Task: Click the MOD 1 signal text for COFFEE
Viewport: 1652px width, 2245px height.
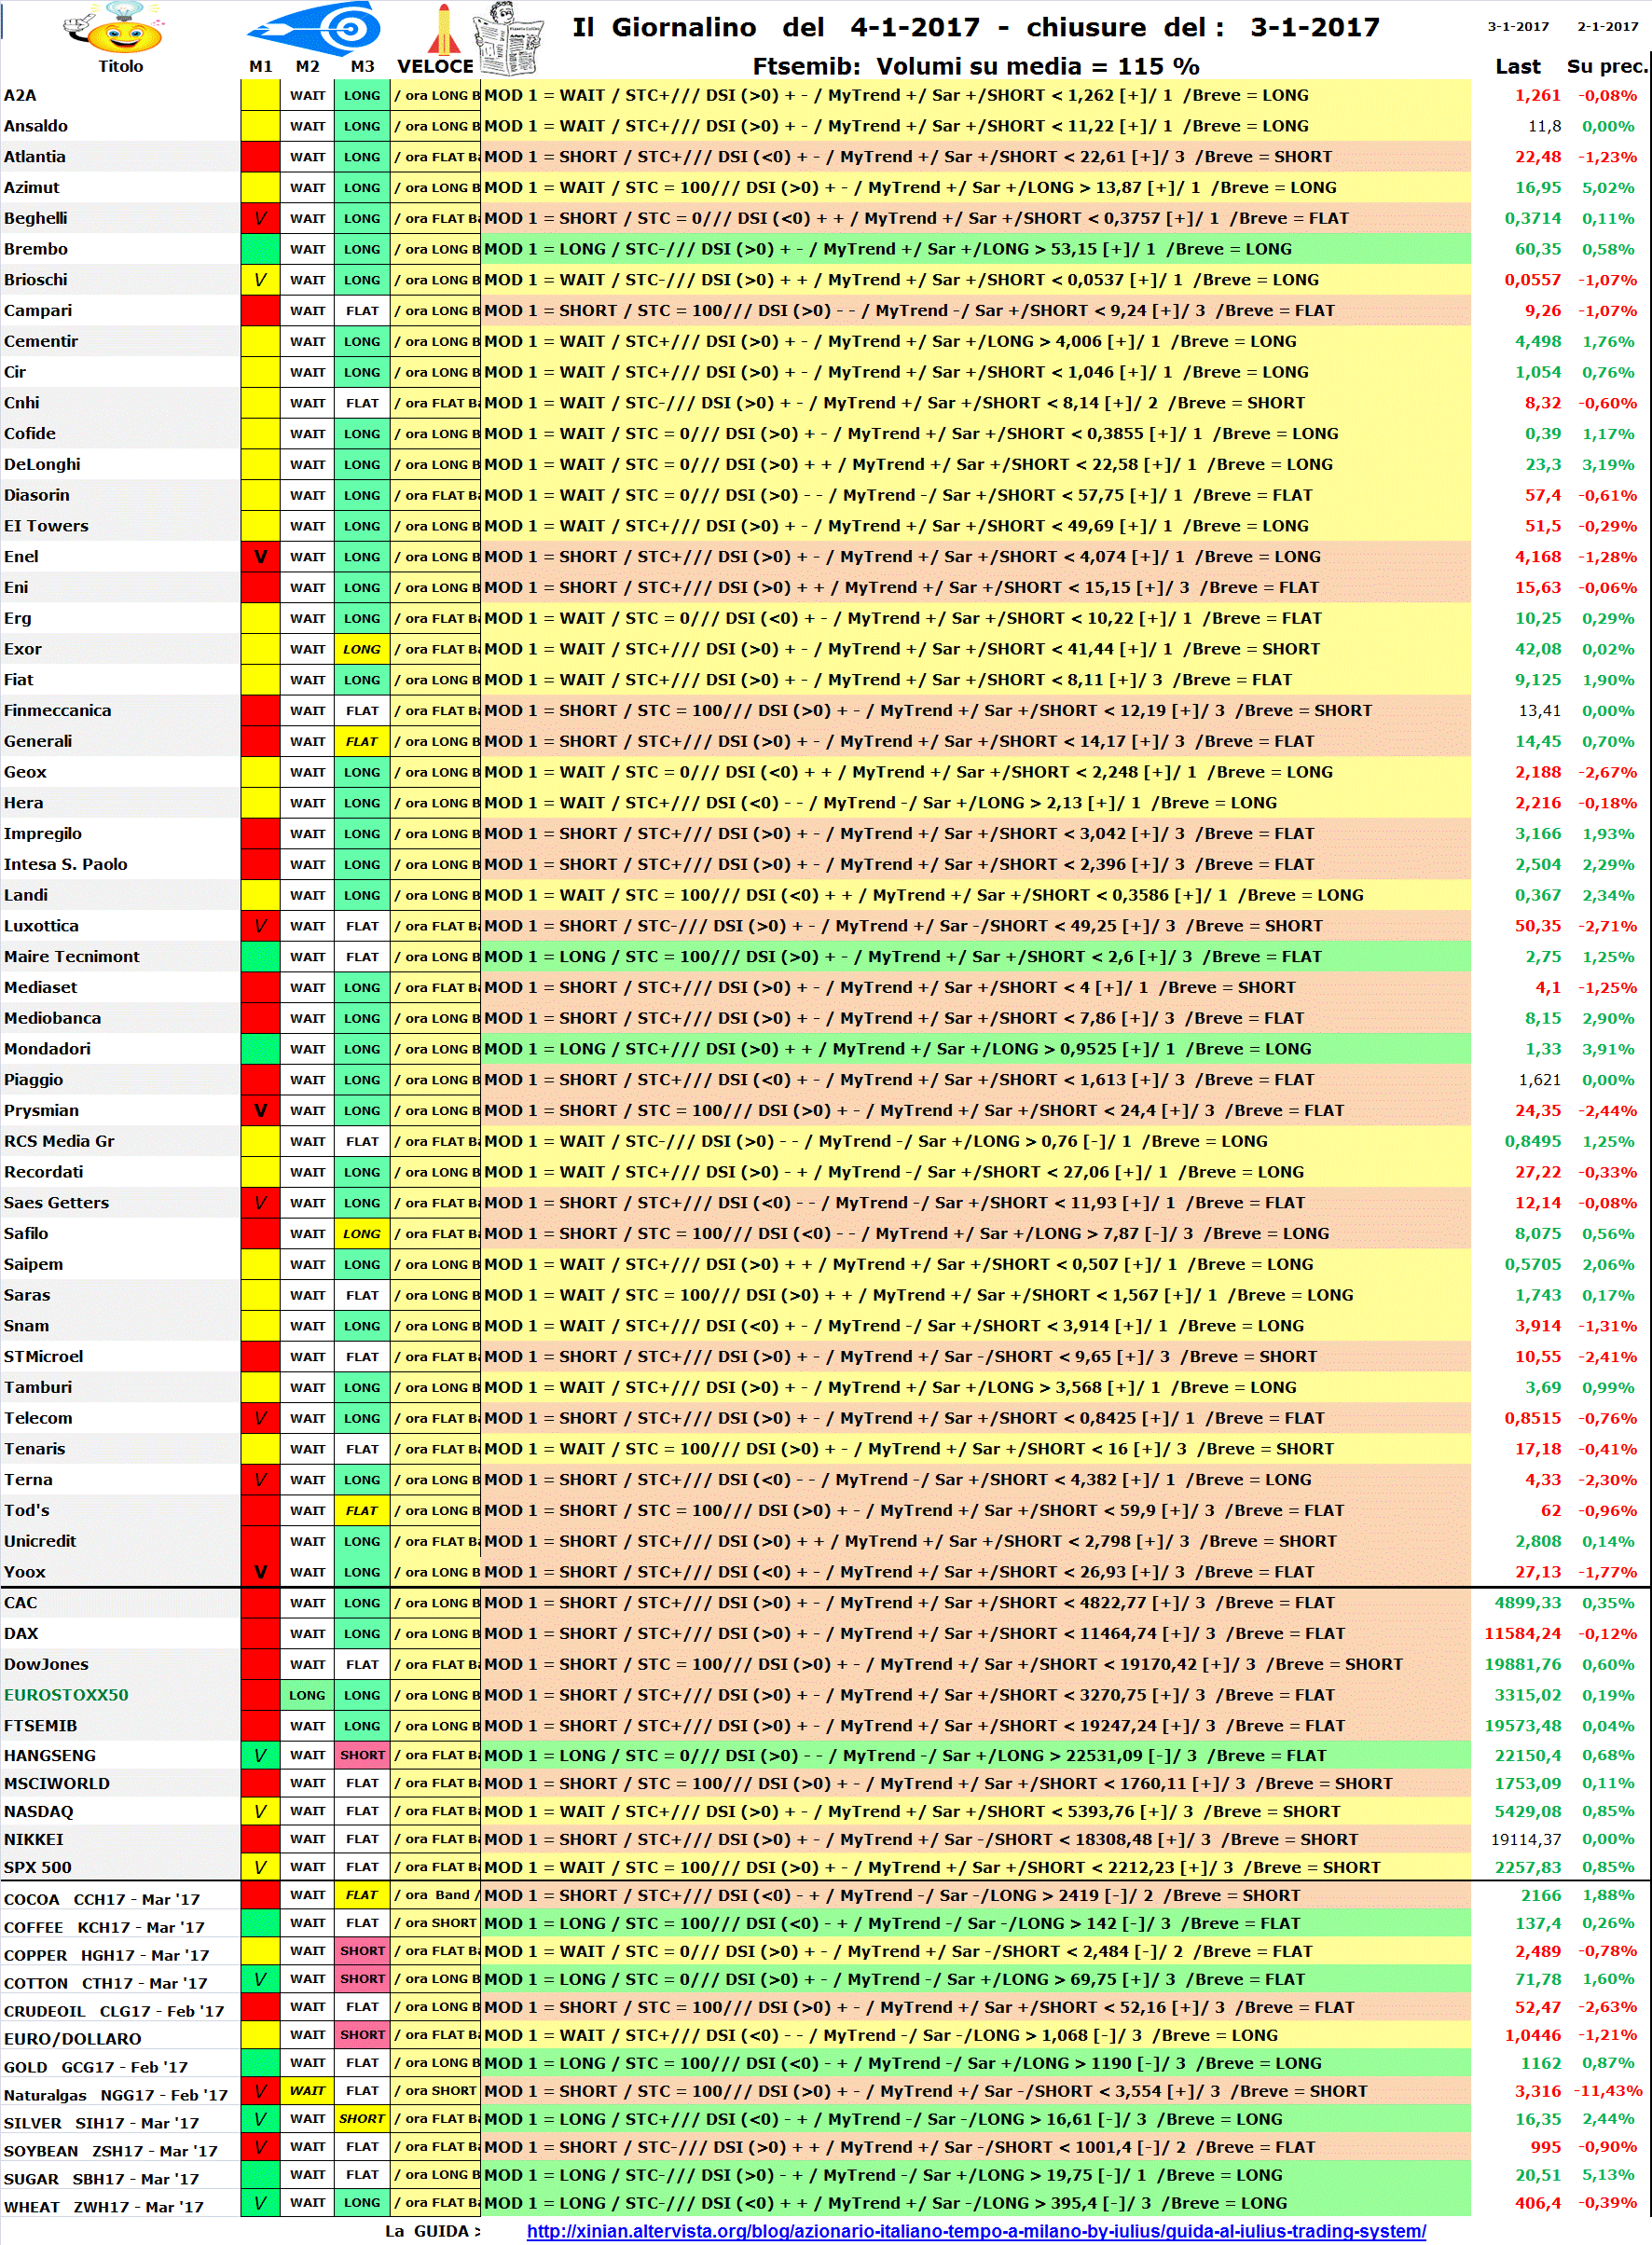Action: point(892,1923)
